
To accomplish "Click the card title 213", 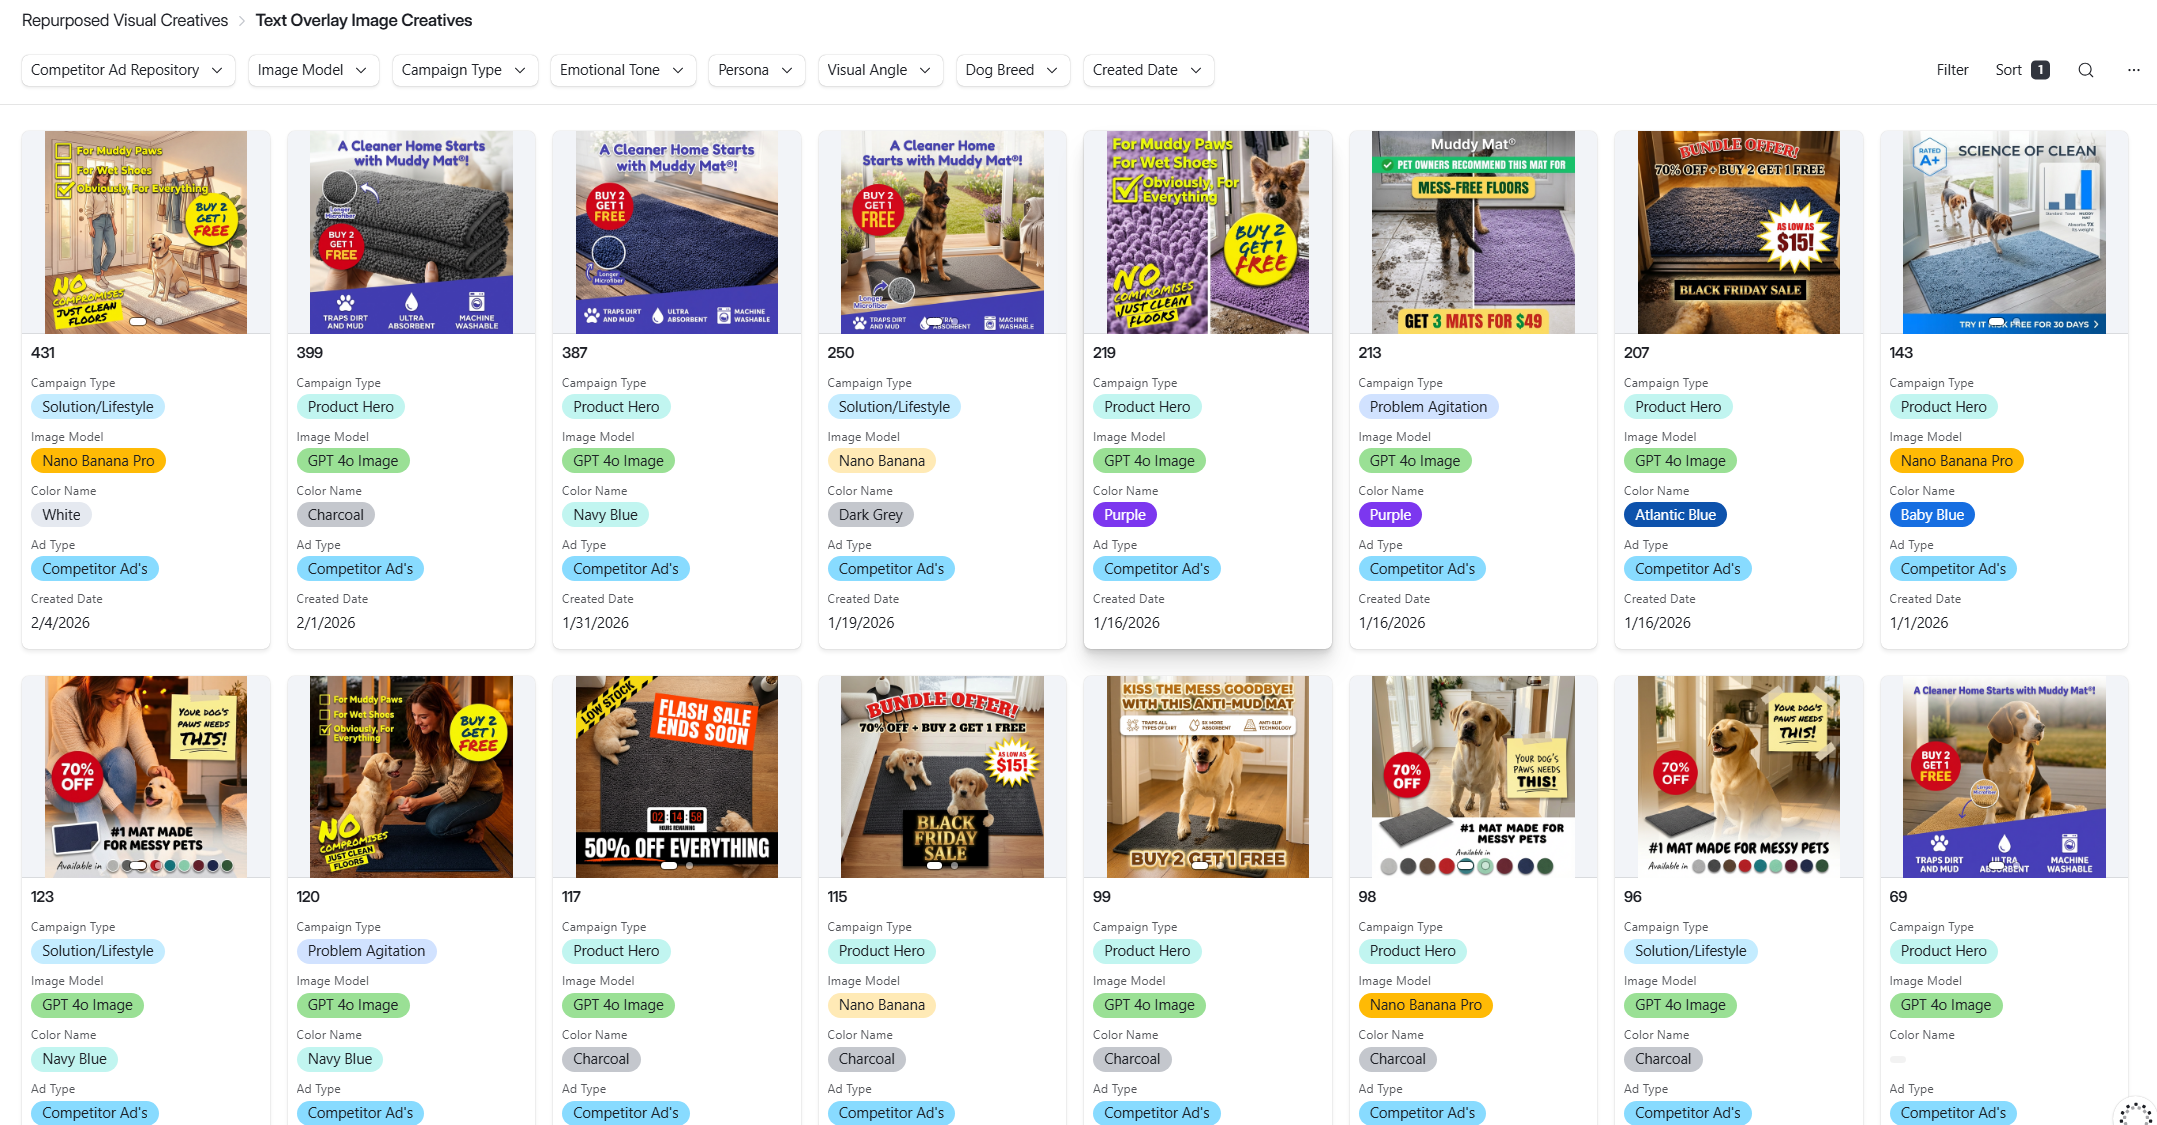I will coord(1370,353).
